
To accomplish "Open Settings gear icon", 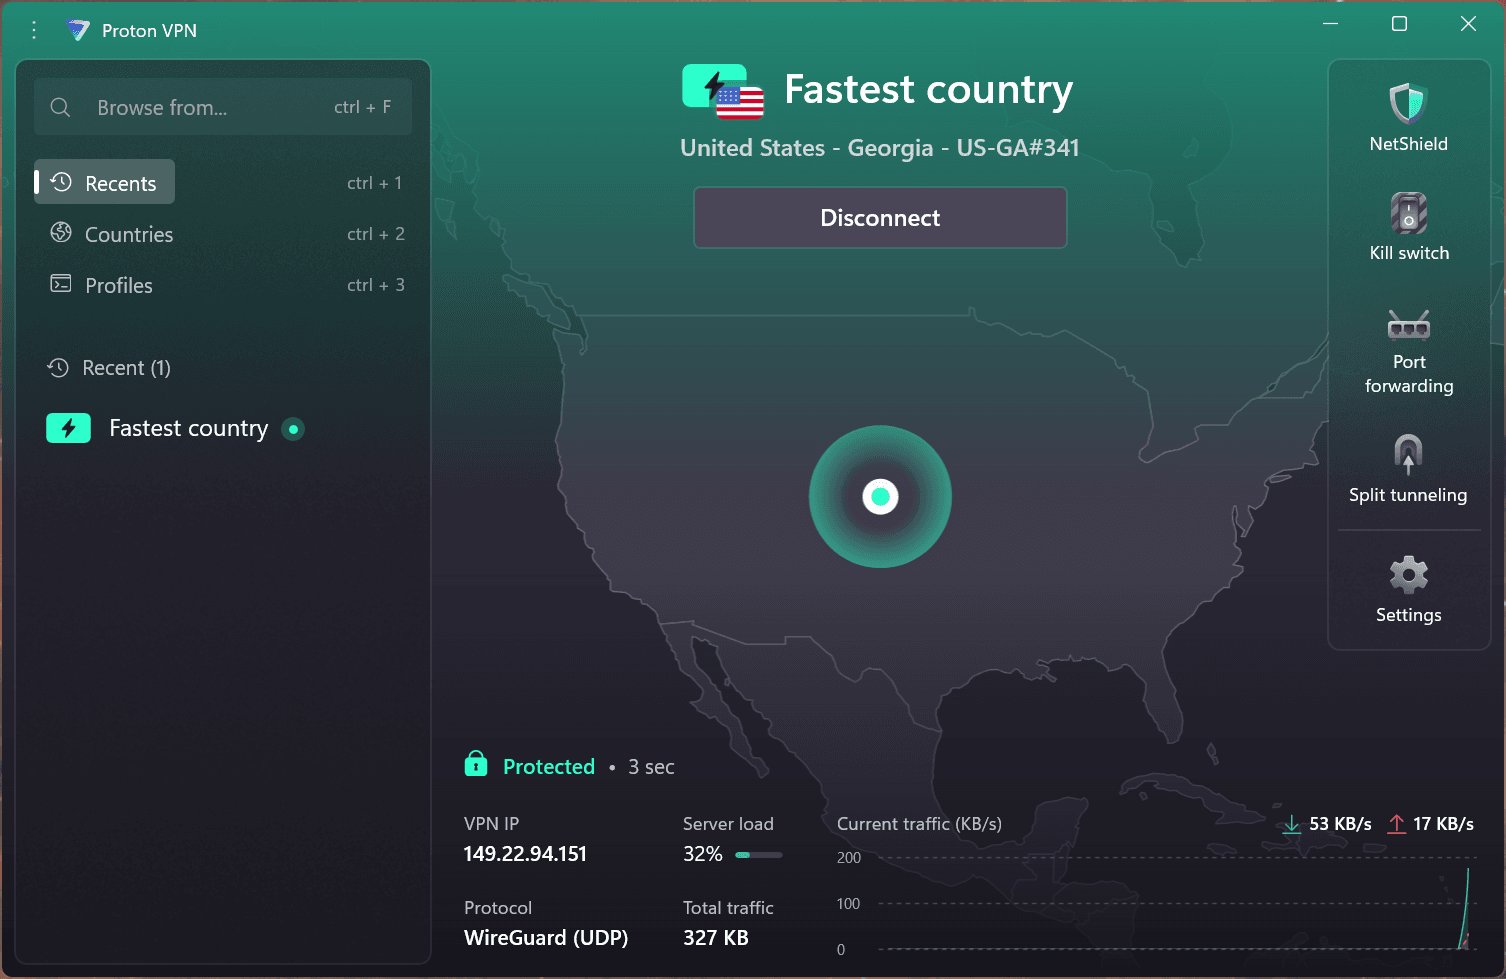I will [x=1408, y=574].
